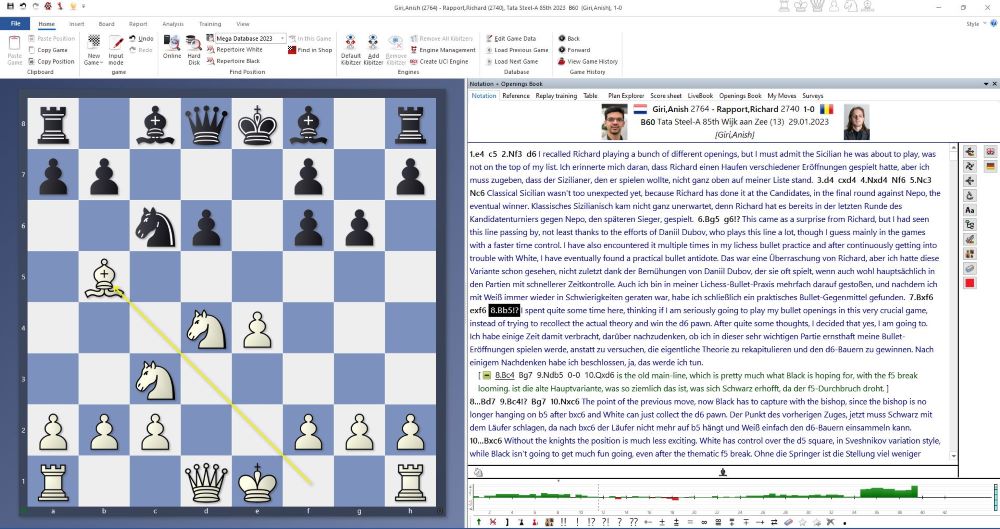Image resolution: width=1000 pixels, height=529 pixels.
Task: Open the notation pane options arrow
Action: point(986,84)
